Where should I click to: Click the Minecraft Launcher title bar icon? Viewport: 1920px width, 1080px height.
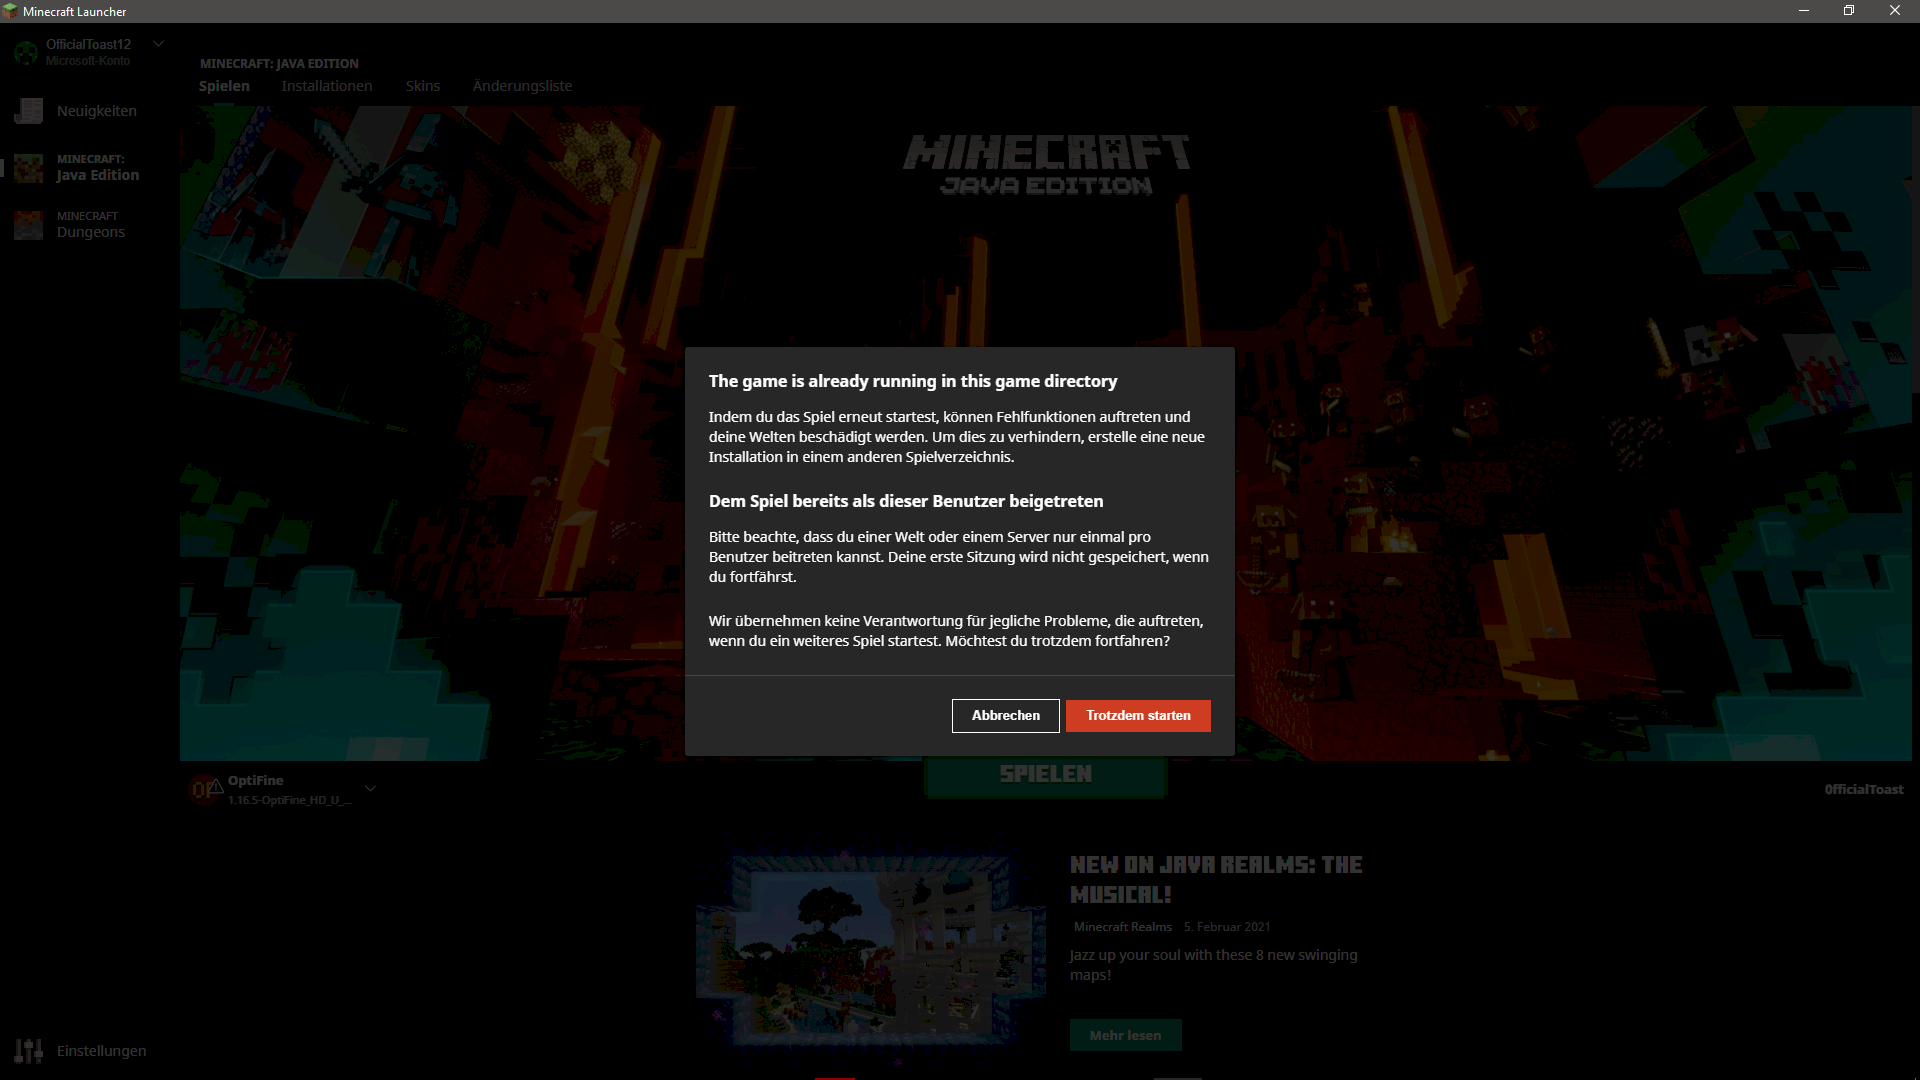click(x=11, y=11)
